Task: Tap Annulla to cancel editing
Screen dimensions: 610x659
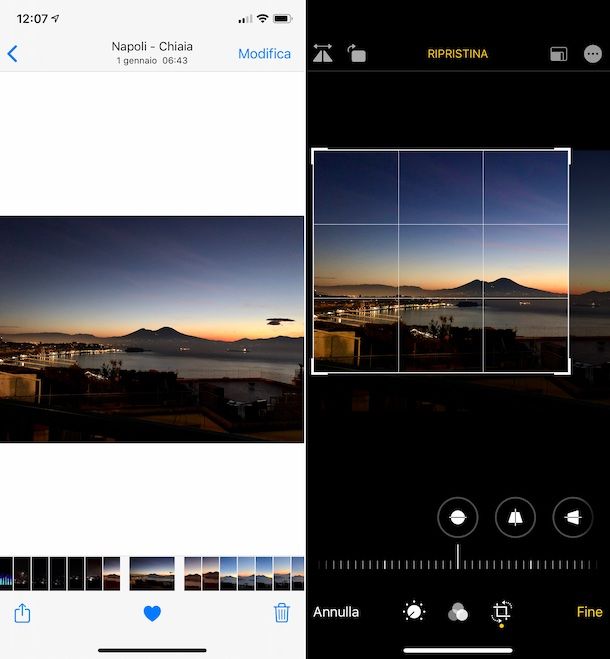Action: (336, 612)
